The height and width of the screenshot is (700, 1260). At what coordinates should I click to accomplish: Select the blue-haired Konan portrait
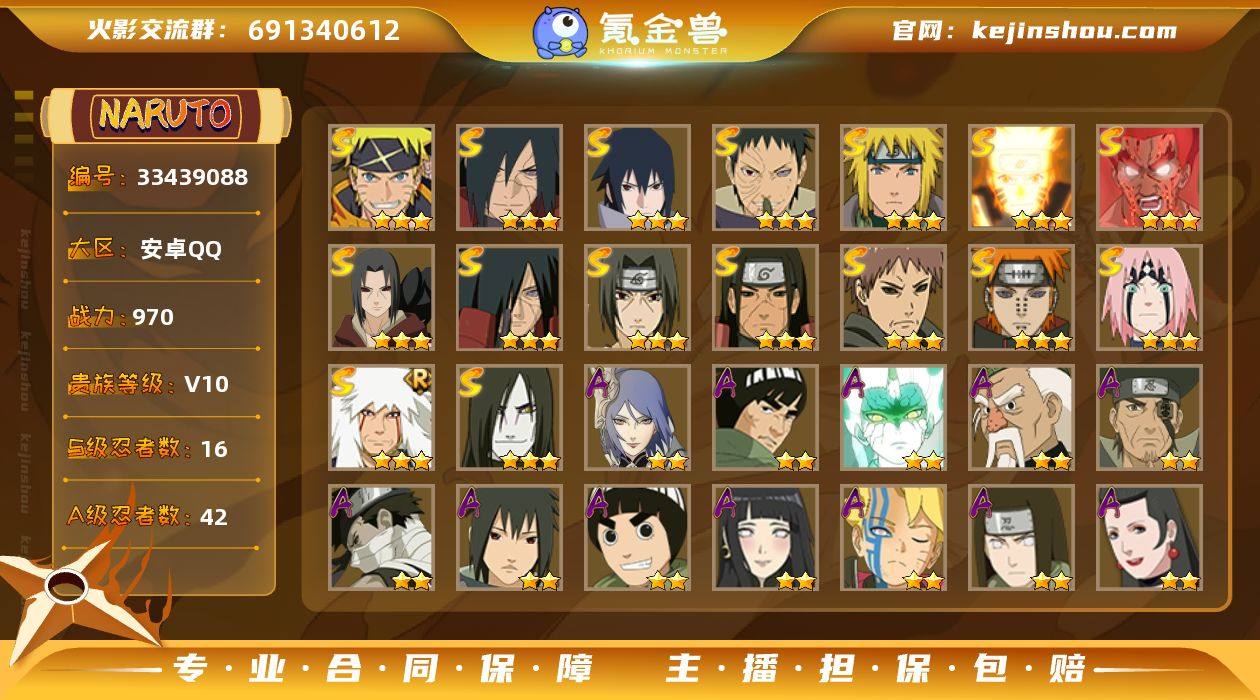pos(637,418)
